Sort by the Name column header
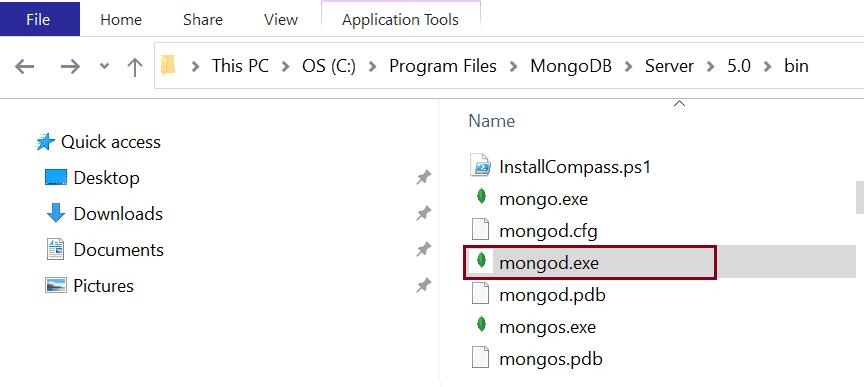Screen dimensions: 866x387 pyautogui.click(x=492, y=121)
